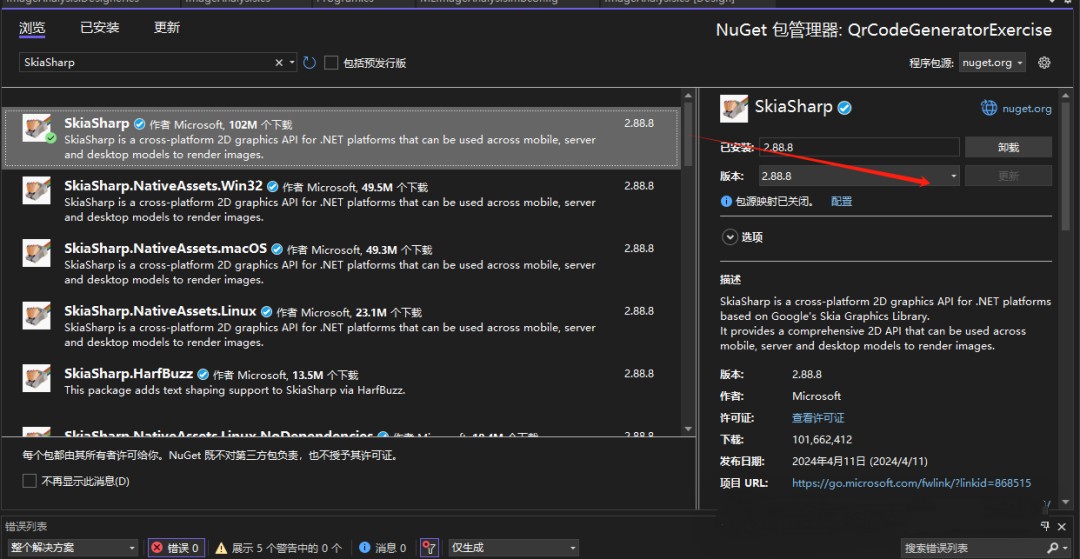Click SkiaSharp.NativeAssets.macOS package icon

(x=38, y=253)
